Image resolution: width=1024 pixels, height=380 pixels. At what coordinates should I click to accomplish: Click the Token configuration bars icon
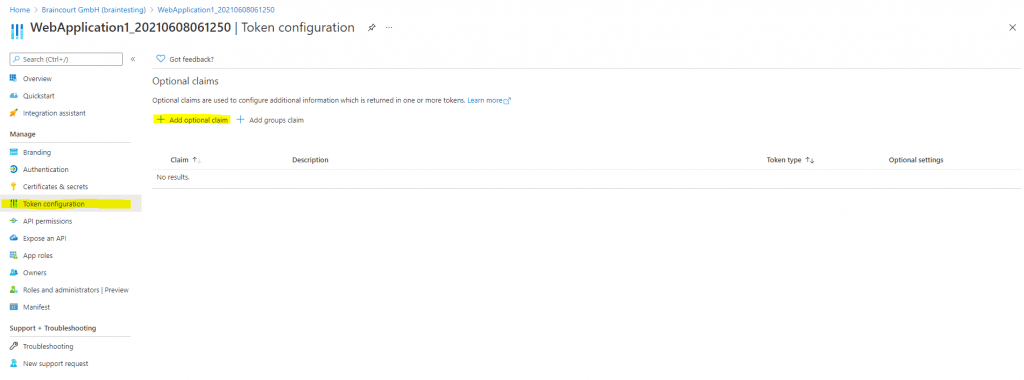click(14, 204)
